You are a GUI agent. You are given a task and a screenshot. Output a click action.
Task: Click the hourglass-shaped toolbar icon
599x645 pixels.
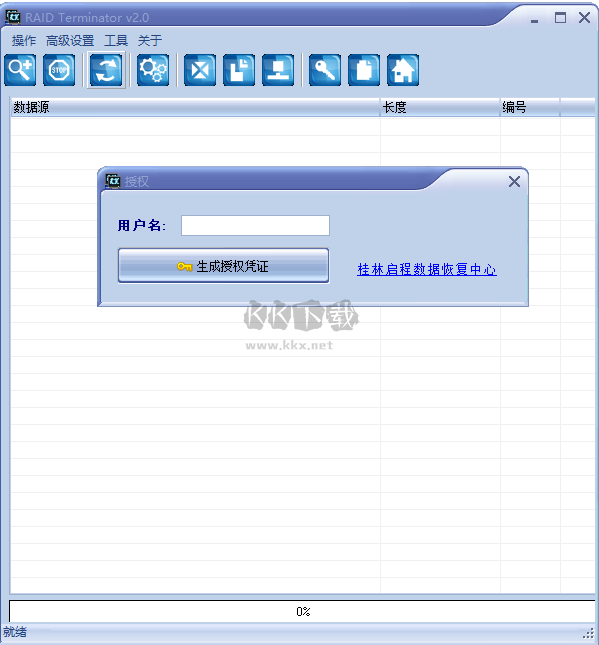click(200, 70)
